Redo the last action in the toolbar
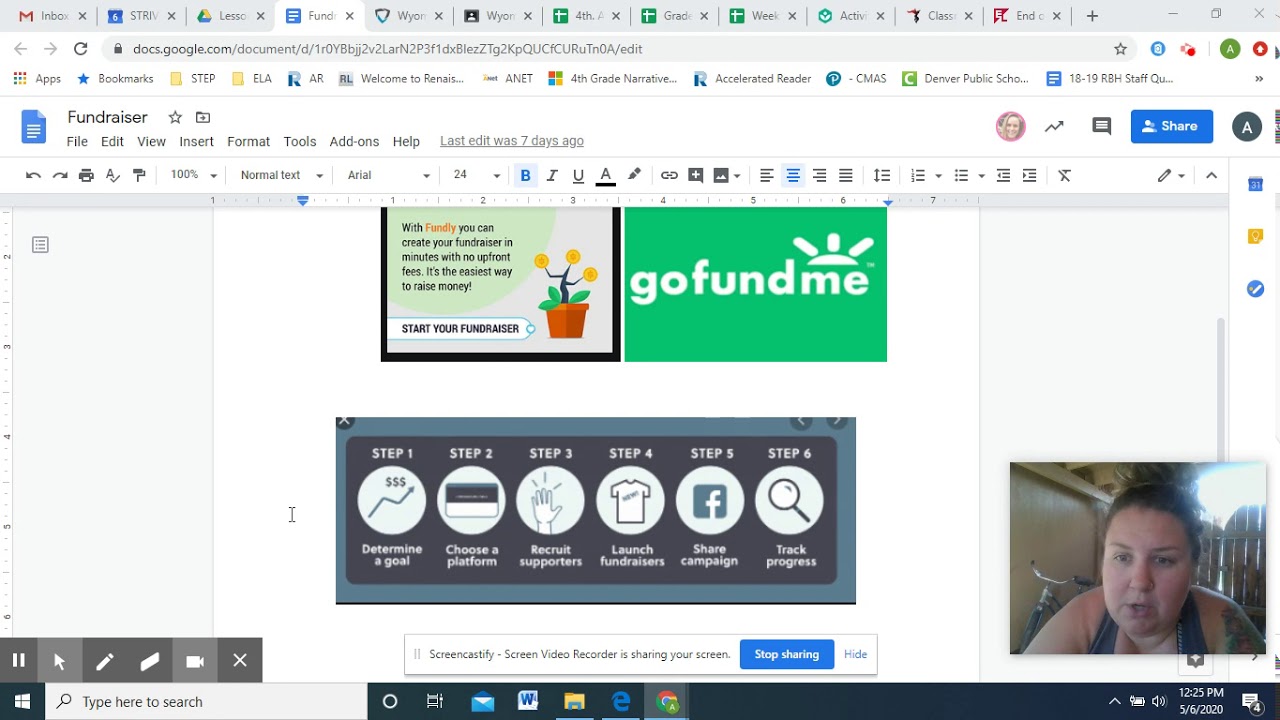The width and height of the screenshot is (1280, 720). (60, 175)
